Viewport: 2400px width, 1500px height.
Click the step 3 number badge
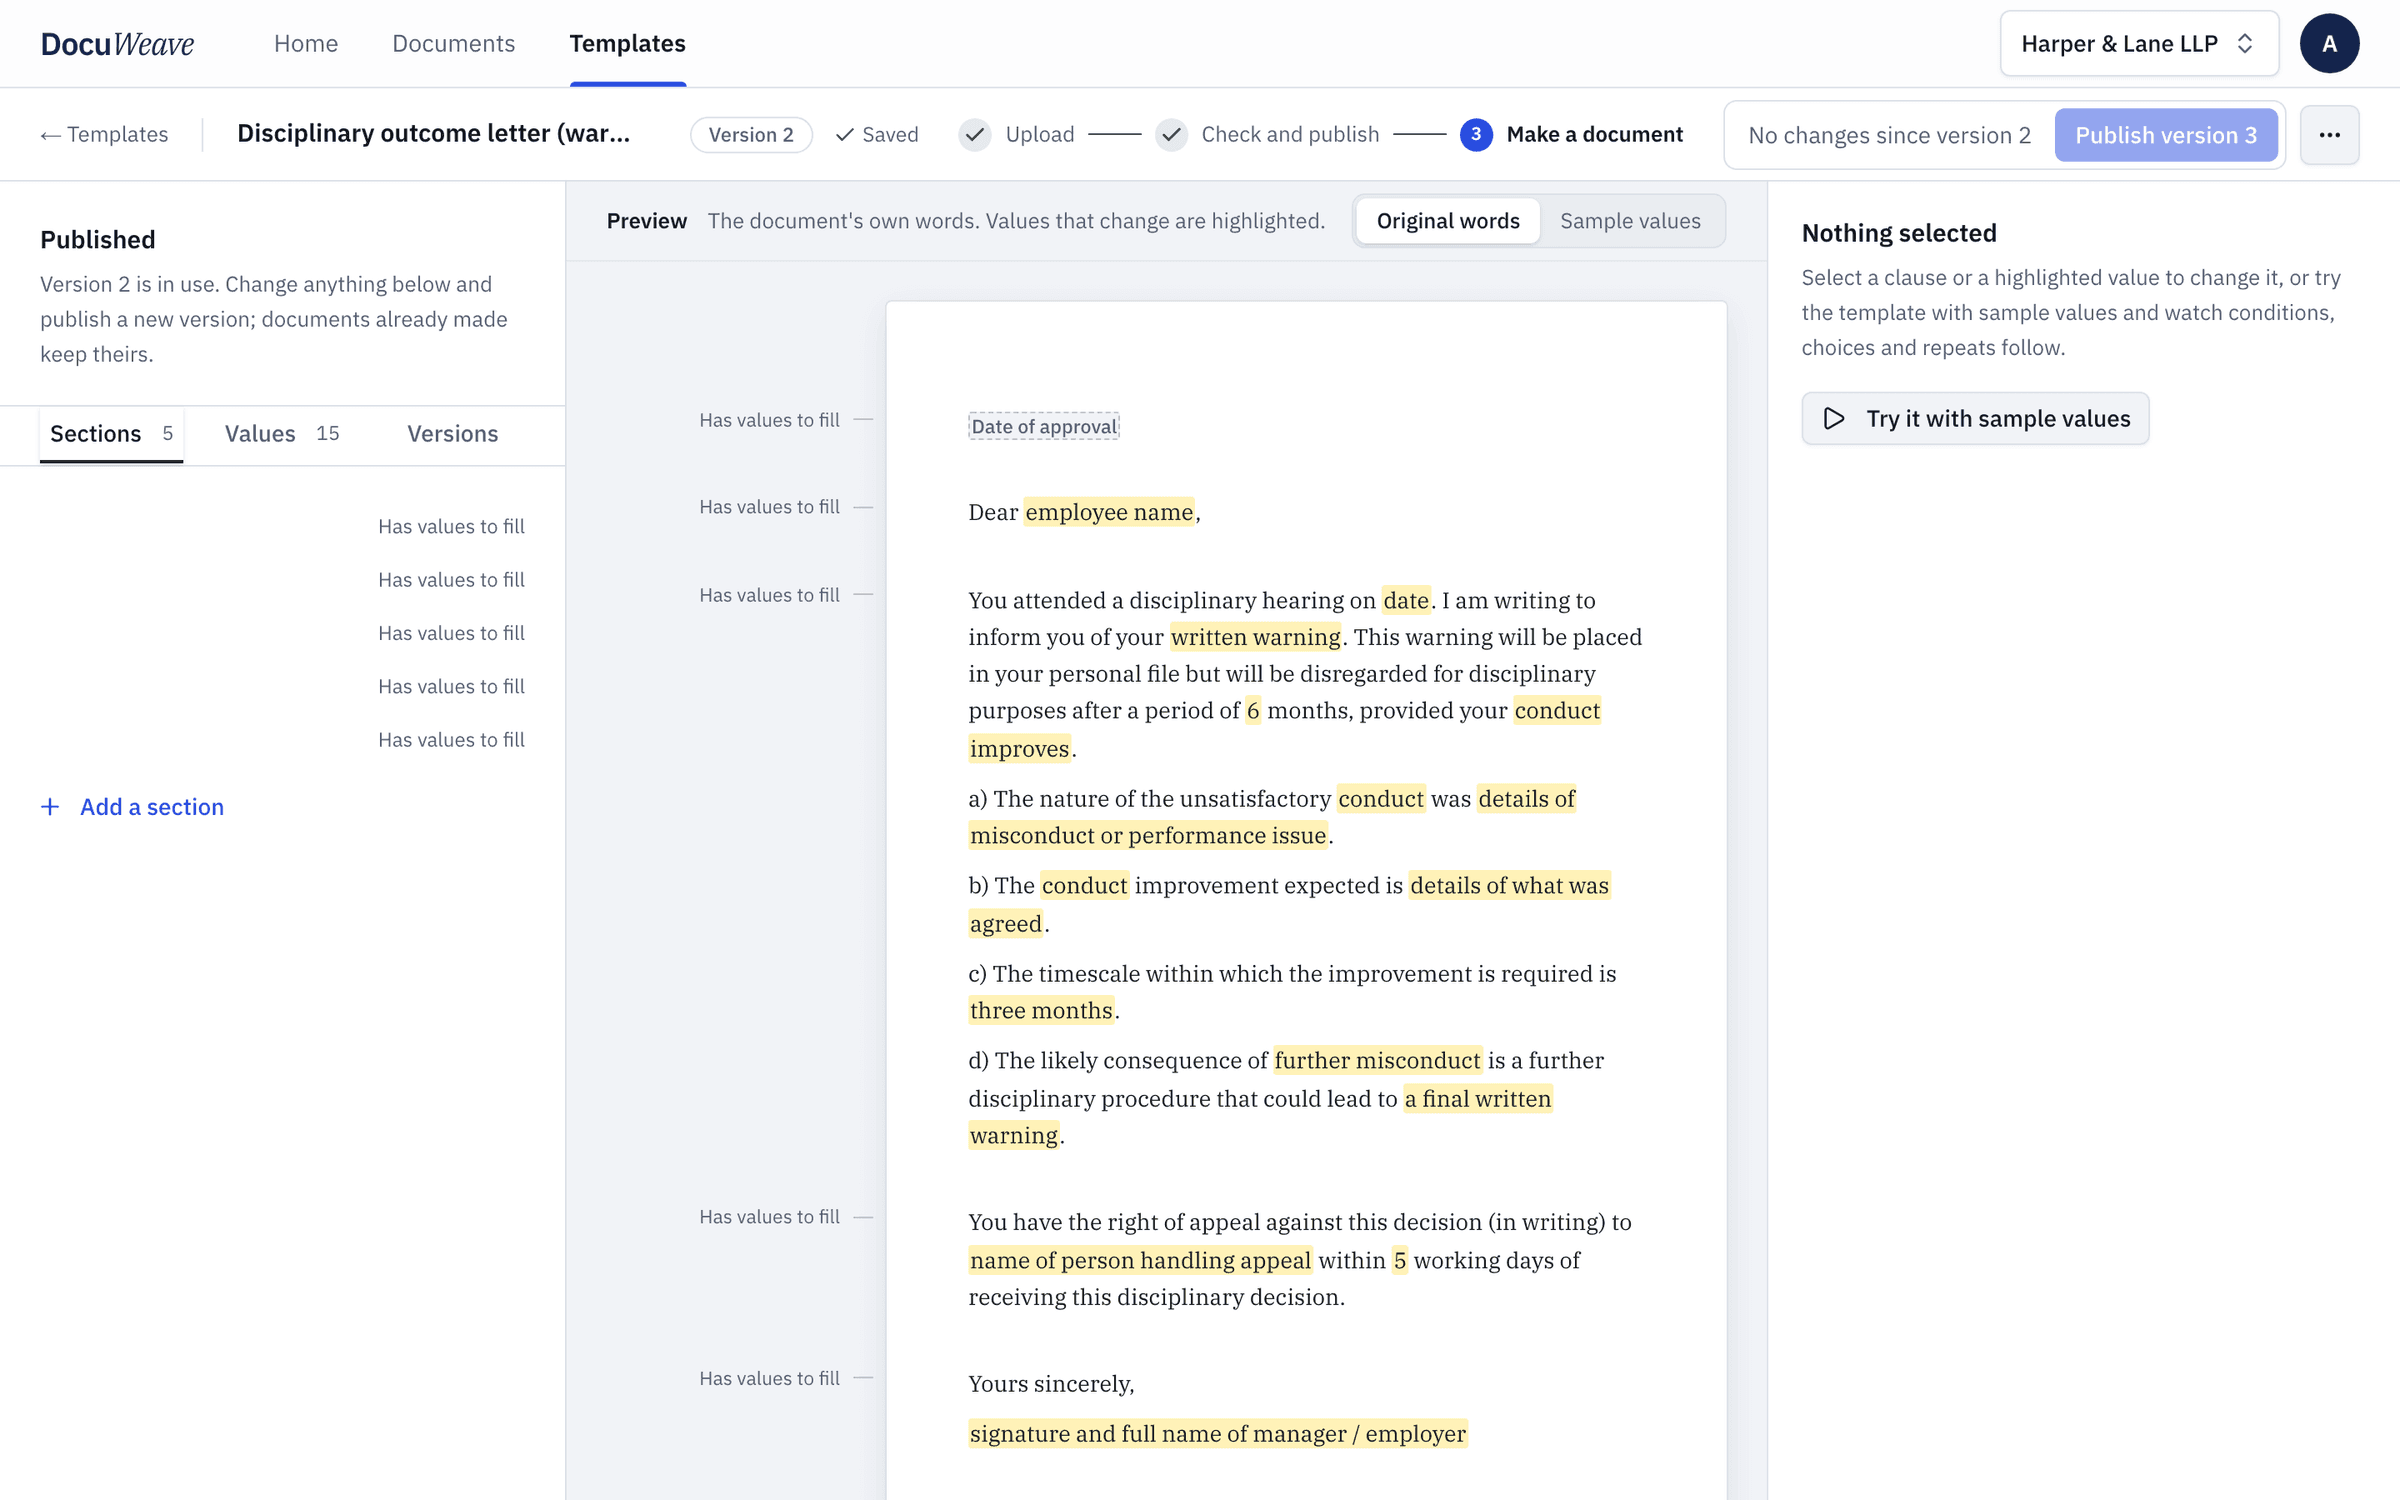(x=1476, y=135)
